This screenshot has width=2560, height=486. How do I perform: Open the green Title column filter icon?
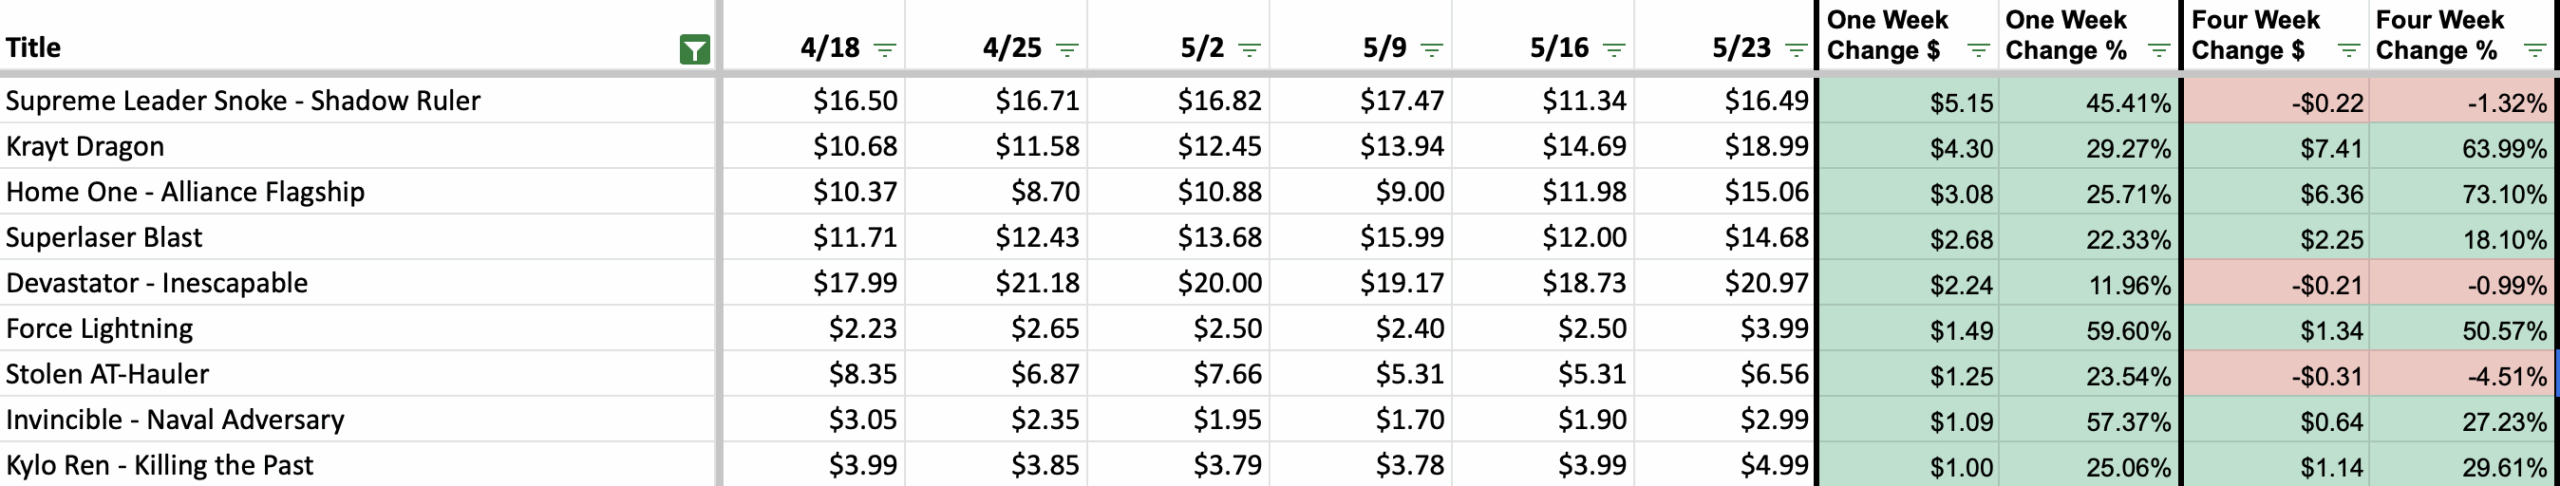click(694, 49)
